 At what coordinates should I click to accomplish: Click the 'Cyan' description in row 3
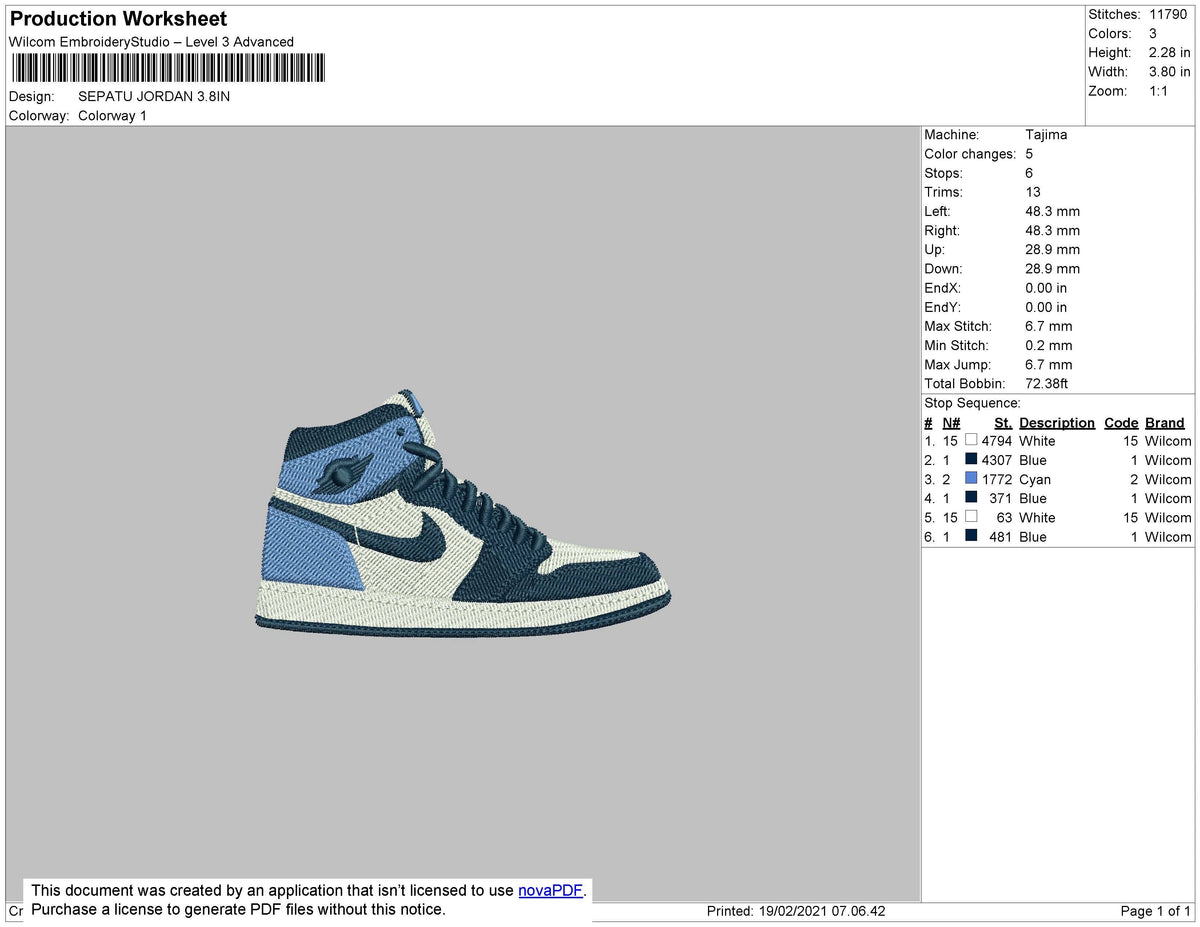pyautogui.click(x=1035, y=478)
